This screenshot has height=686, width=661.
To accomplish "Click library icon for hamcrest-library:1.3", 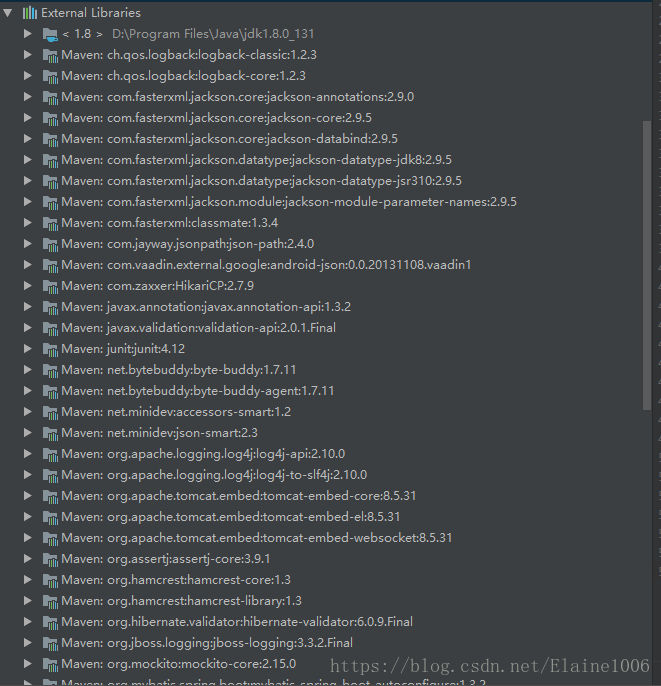I will tap(50, 601).
